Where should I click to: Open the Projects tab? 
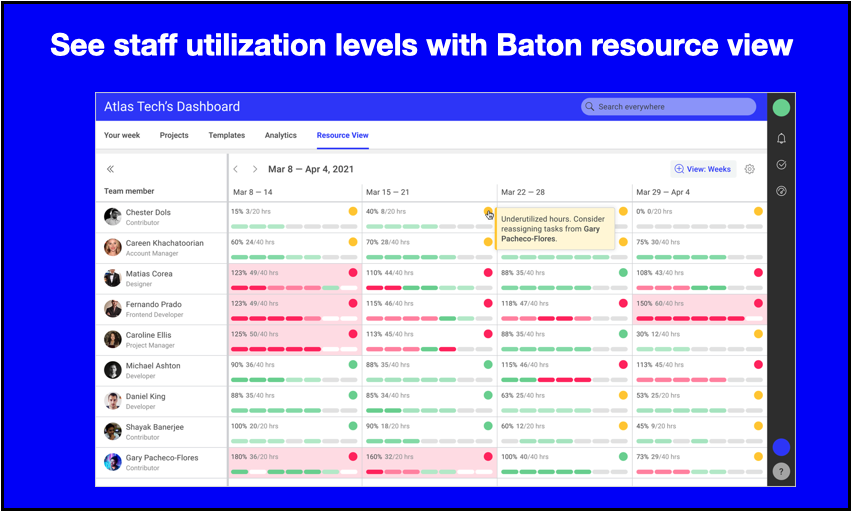[x=174, y=135]
